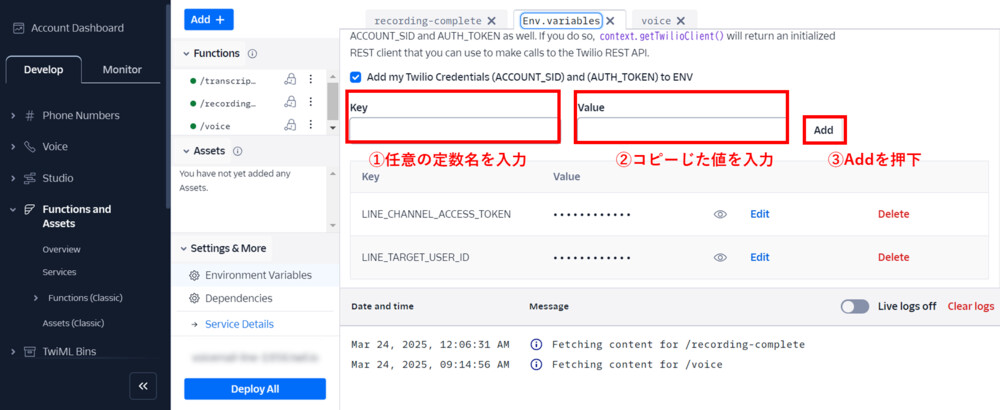
Task: Collapse the Functions section
Action: [186, 54]
